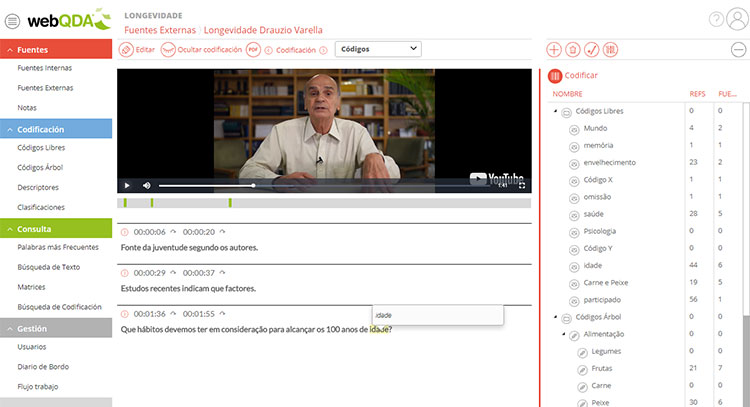Open Usuarios under Gestión

click(32, 347)
